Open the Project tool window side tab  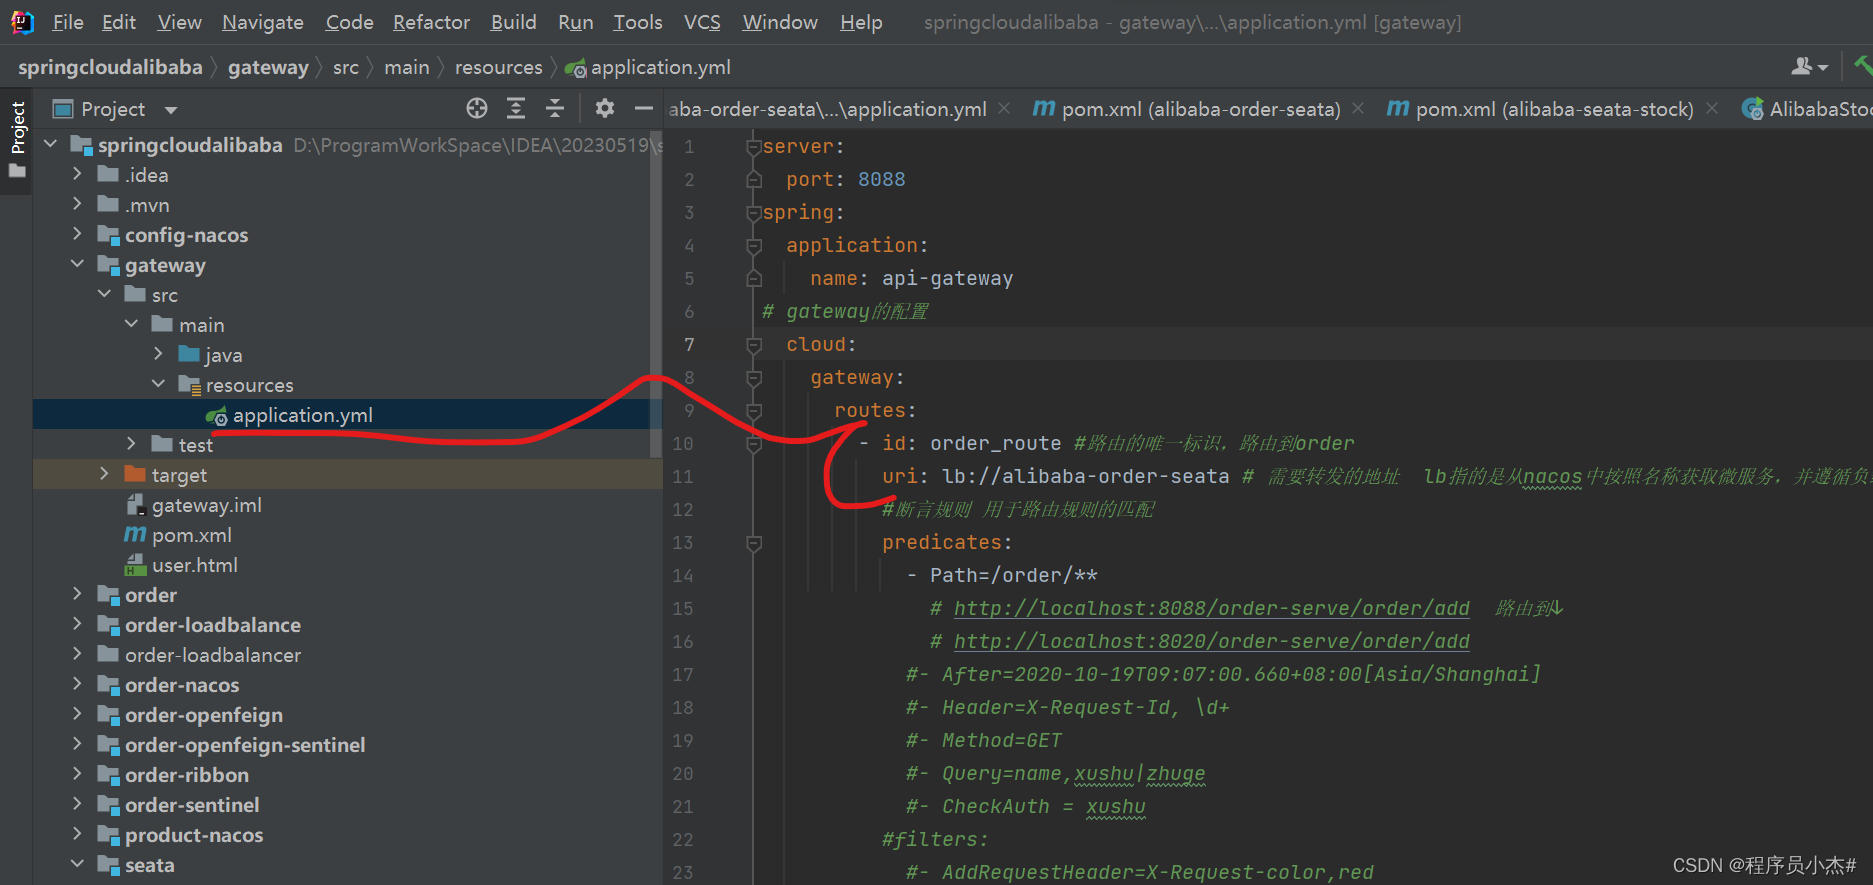point(17,140)
